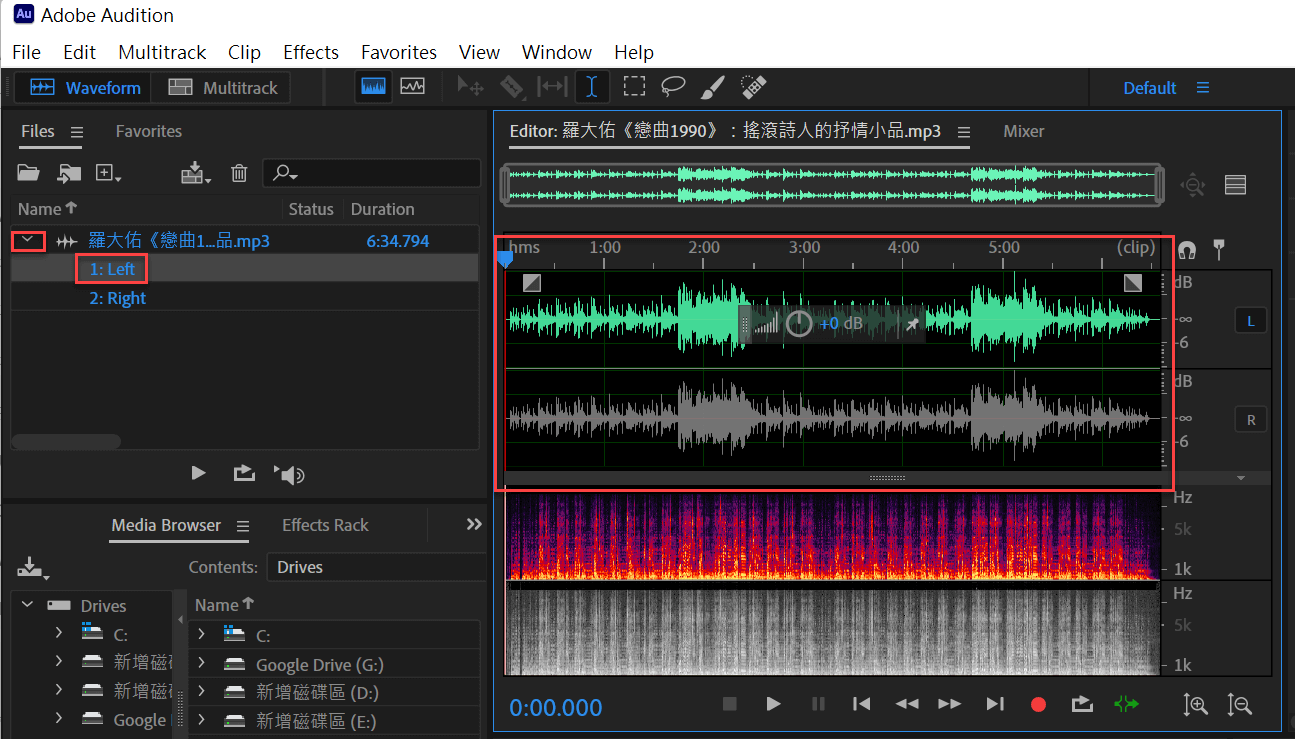Open the Contents Drives dropdown
Viewport: 1295px width, 739px height.
pos(375,567)
